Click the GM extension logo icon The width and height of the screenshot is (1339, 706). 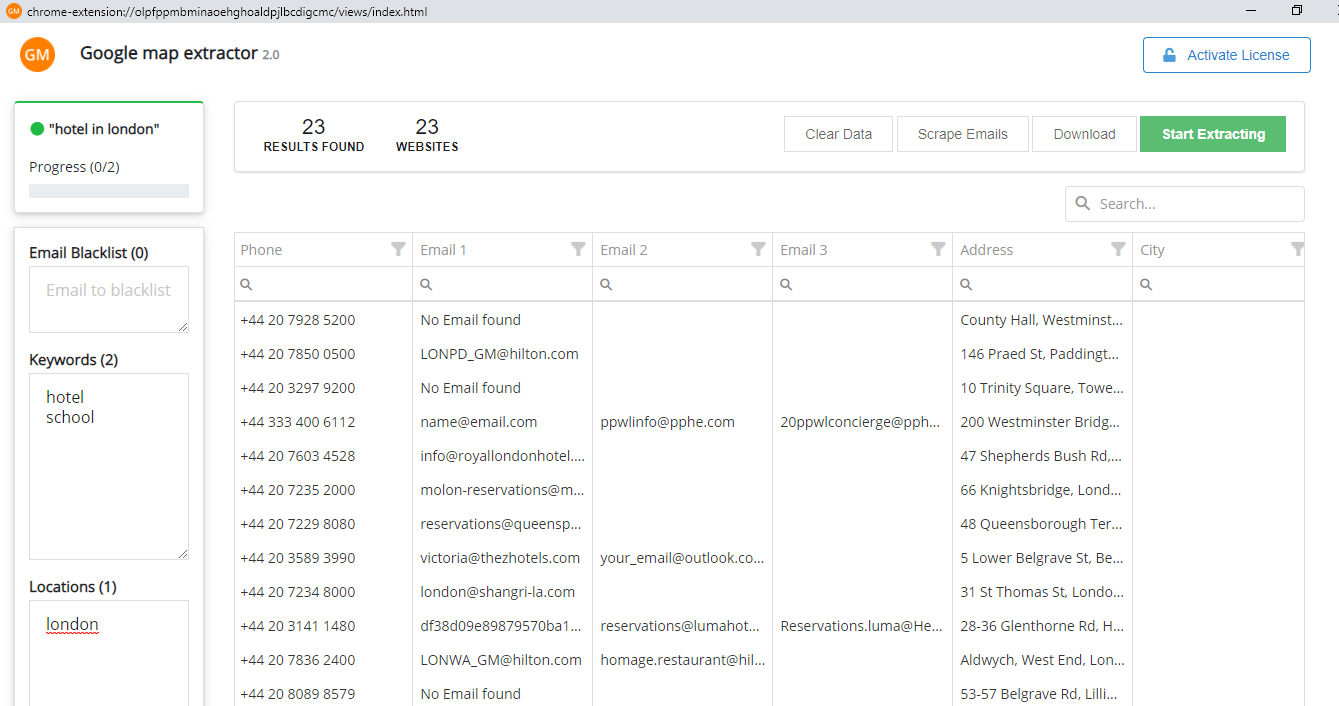tap(37, 54)
